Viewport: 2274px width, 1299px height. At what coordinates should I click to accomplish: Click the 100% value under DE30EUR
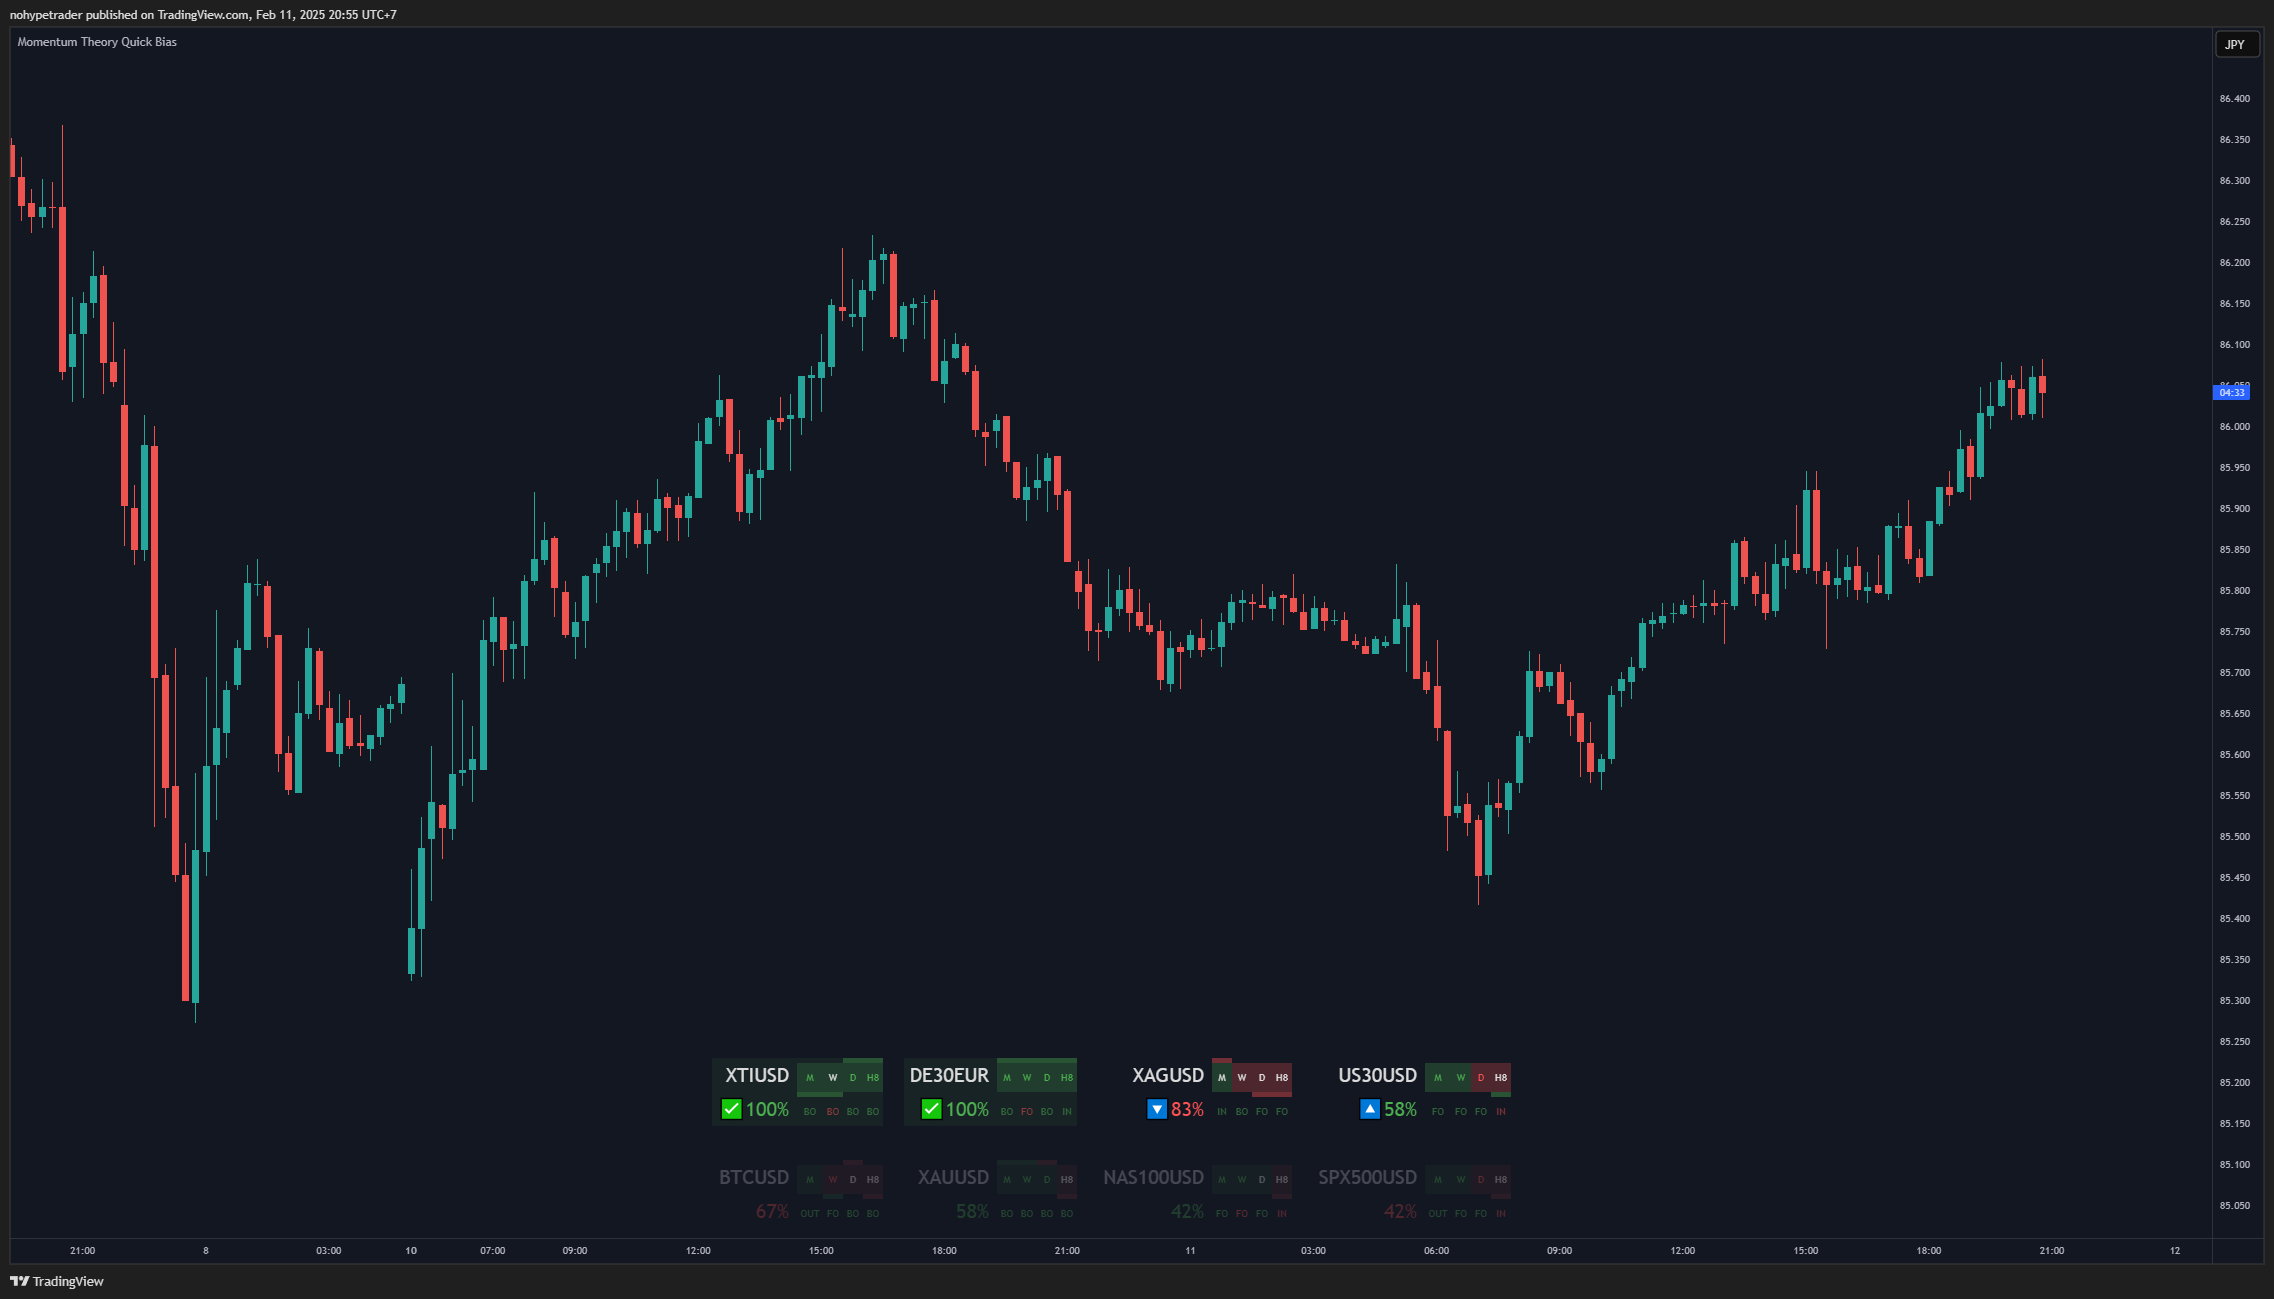click(x=967, y=1109)
